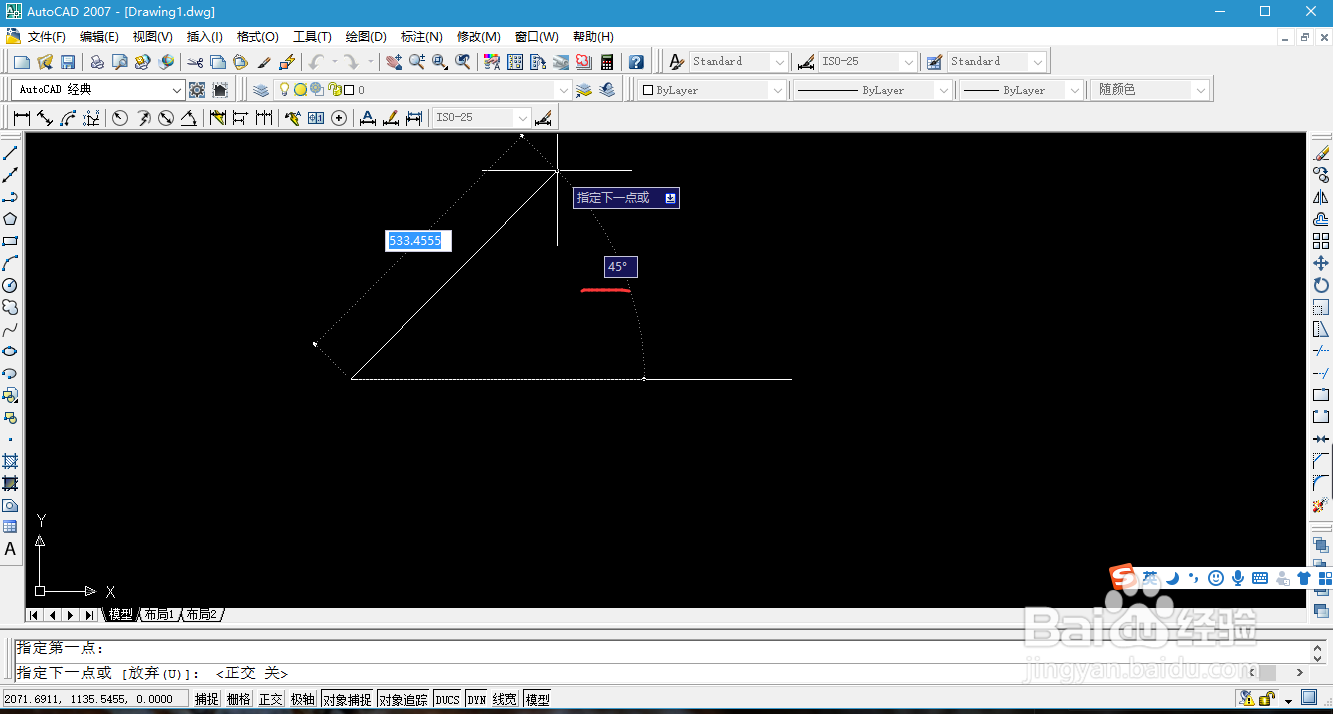This screenshot has height=714, width=1333.
Task: Open workspace settings gear icon
Action: pos(197,90)
